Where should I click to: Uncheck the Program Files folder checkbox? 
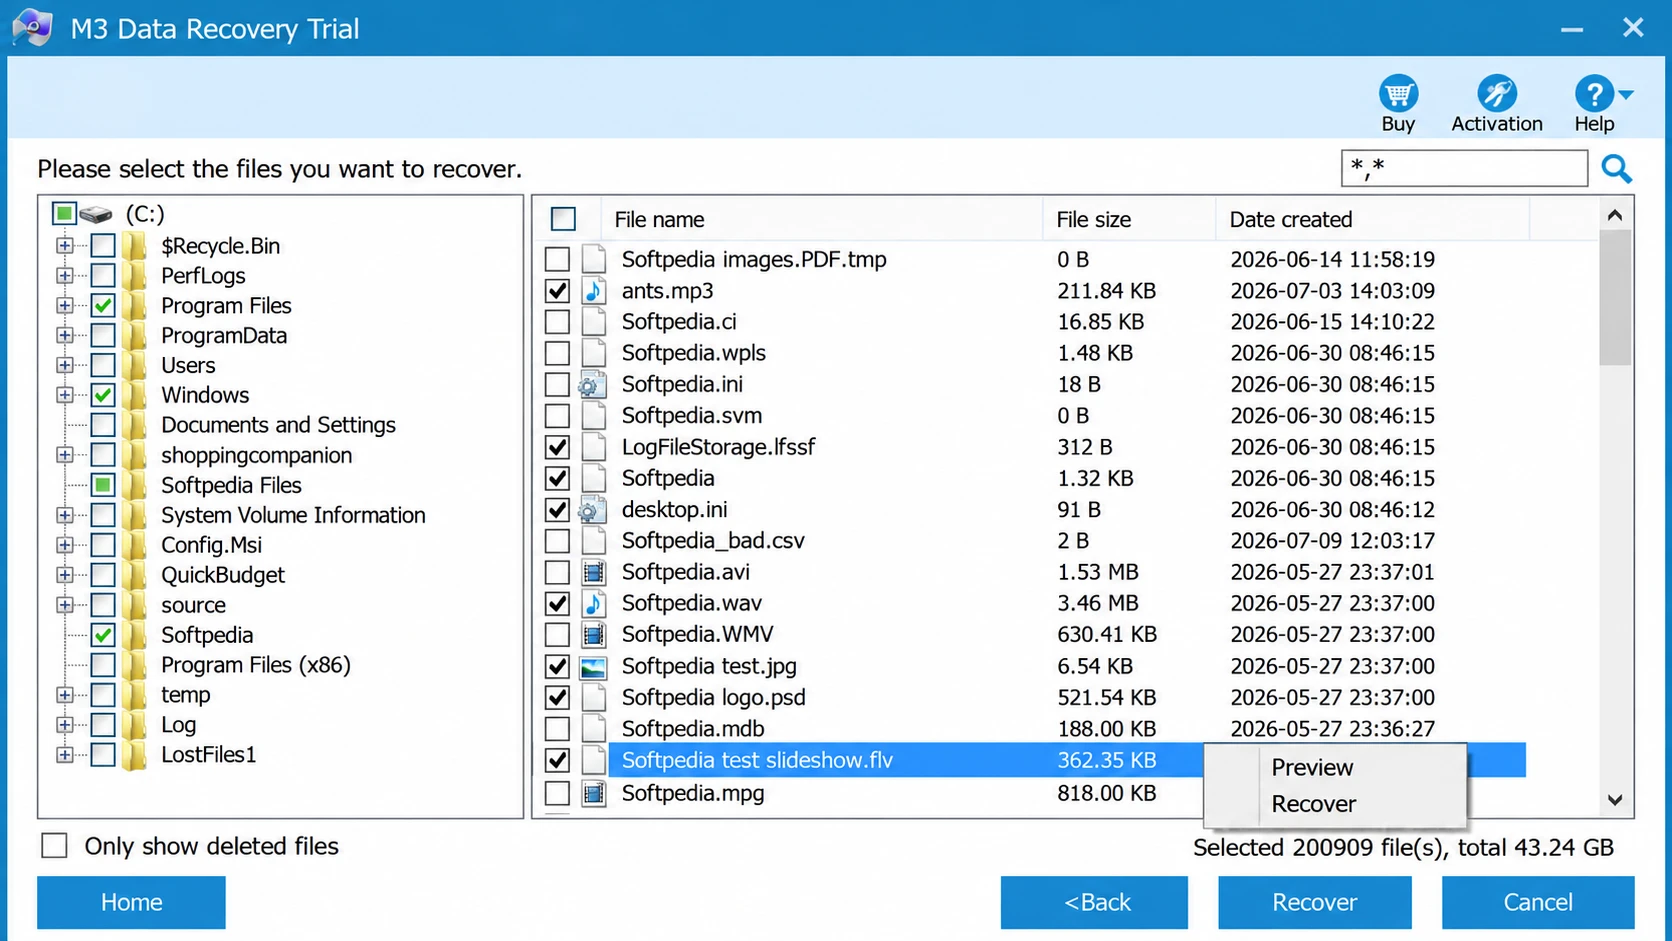(x=103, y=305)
